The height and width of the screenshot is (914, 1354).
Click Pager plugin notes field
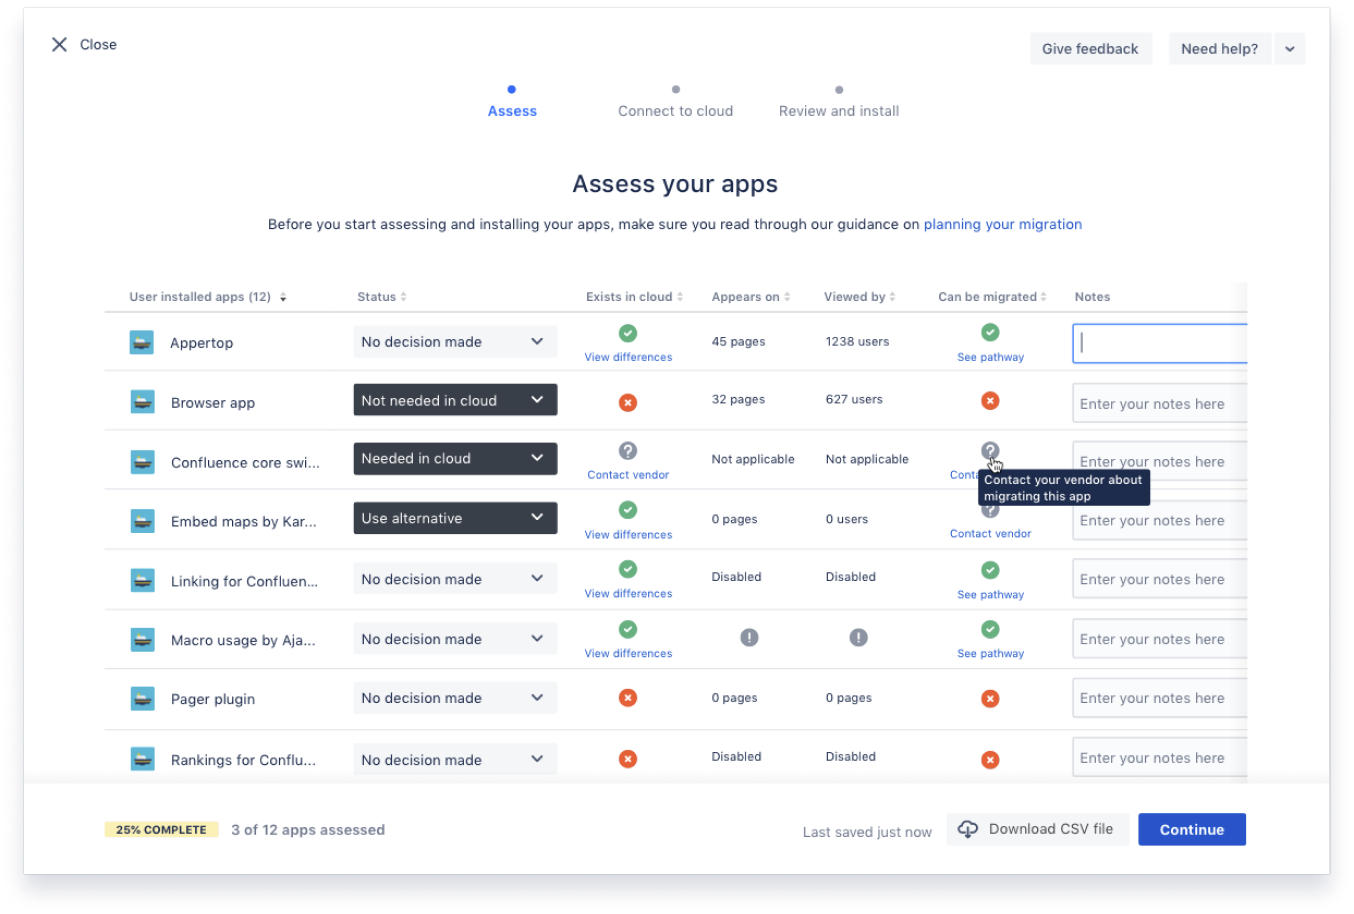(x=1160, y=698)
